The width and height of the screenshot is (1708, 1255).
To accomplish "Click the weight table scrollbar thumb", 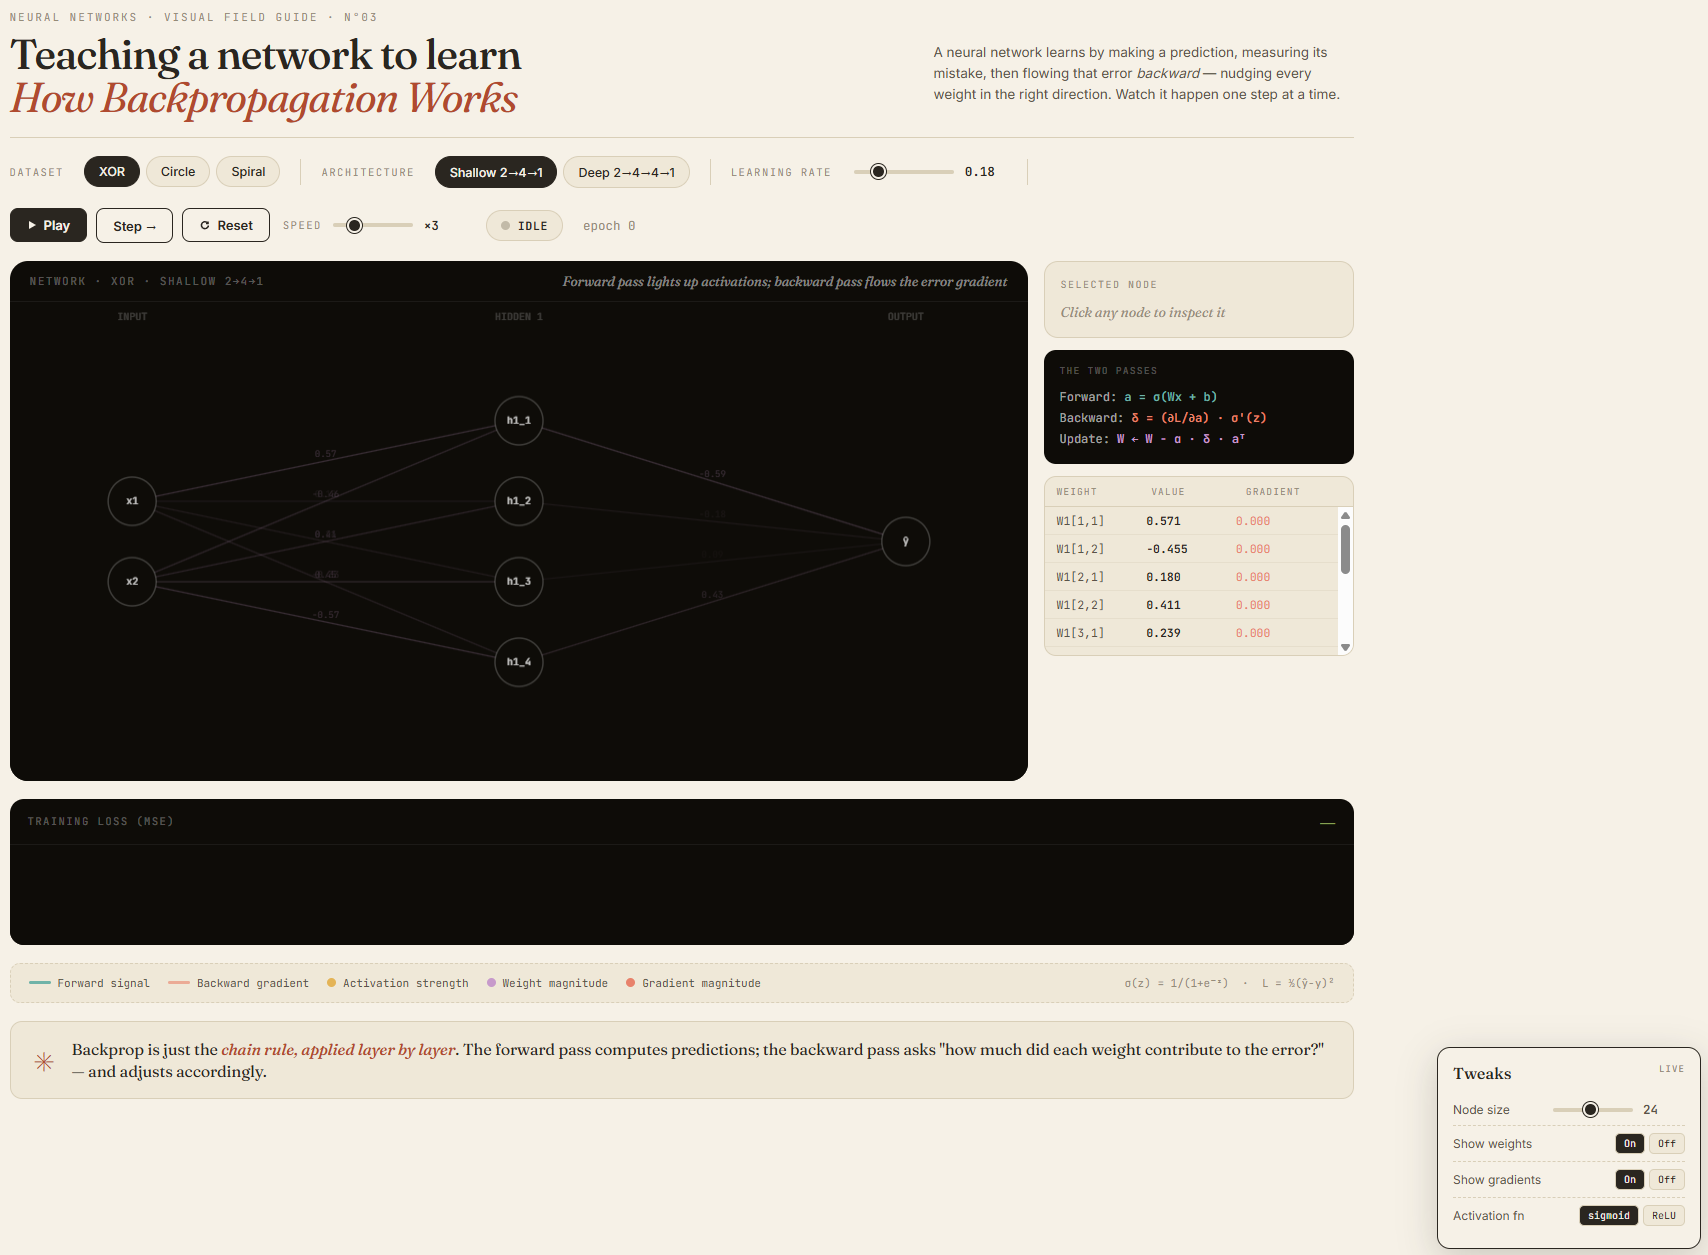I will (1345, 549).
